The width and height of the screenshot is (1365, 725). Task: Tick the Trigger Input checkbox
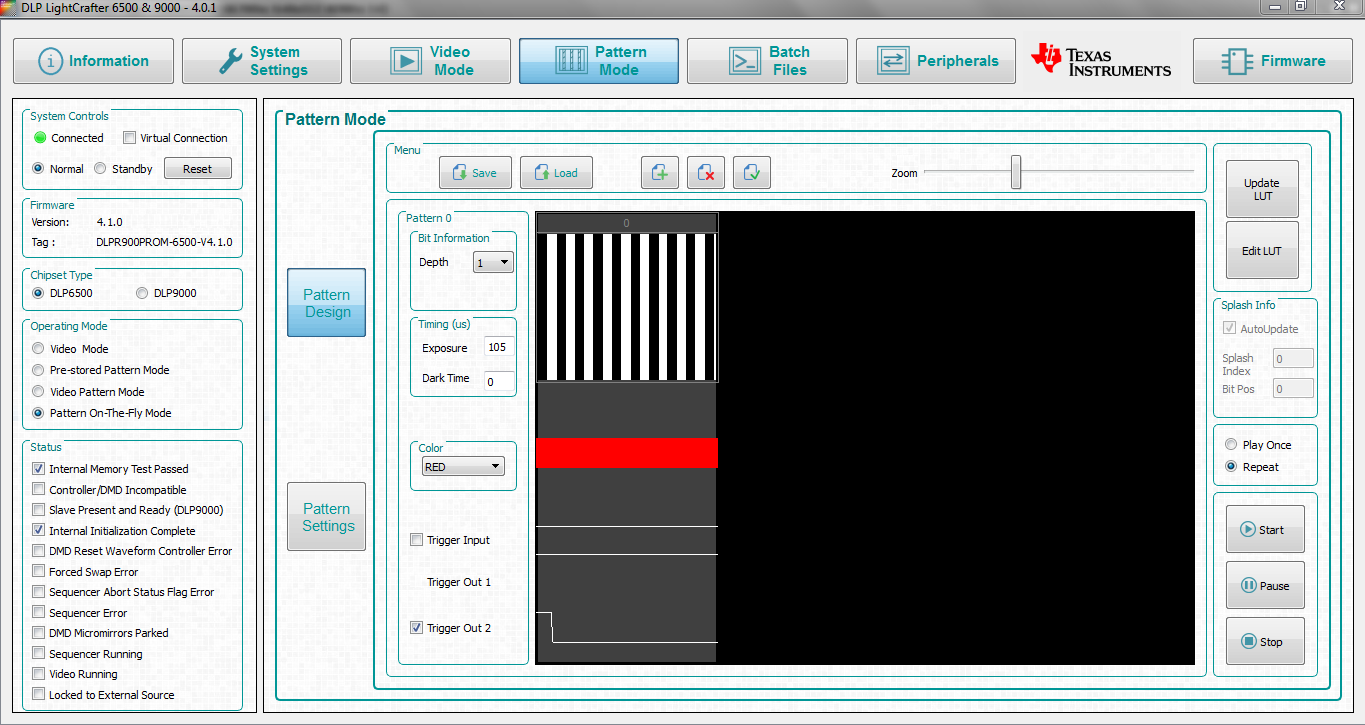pos(417,540)
